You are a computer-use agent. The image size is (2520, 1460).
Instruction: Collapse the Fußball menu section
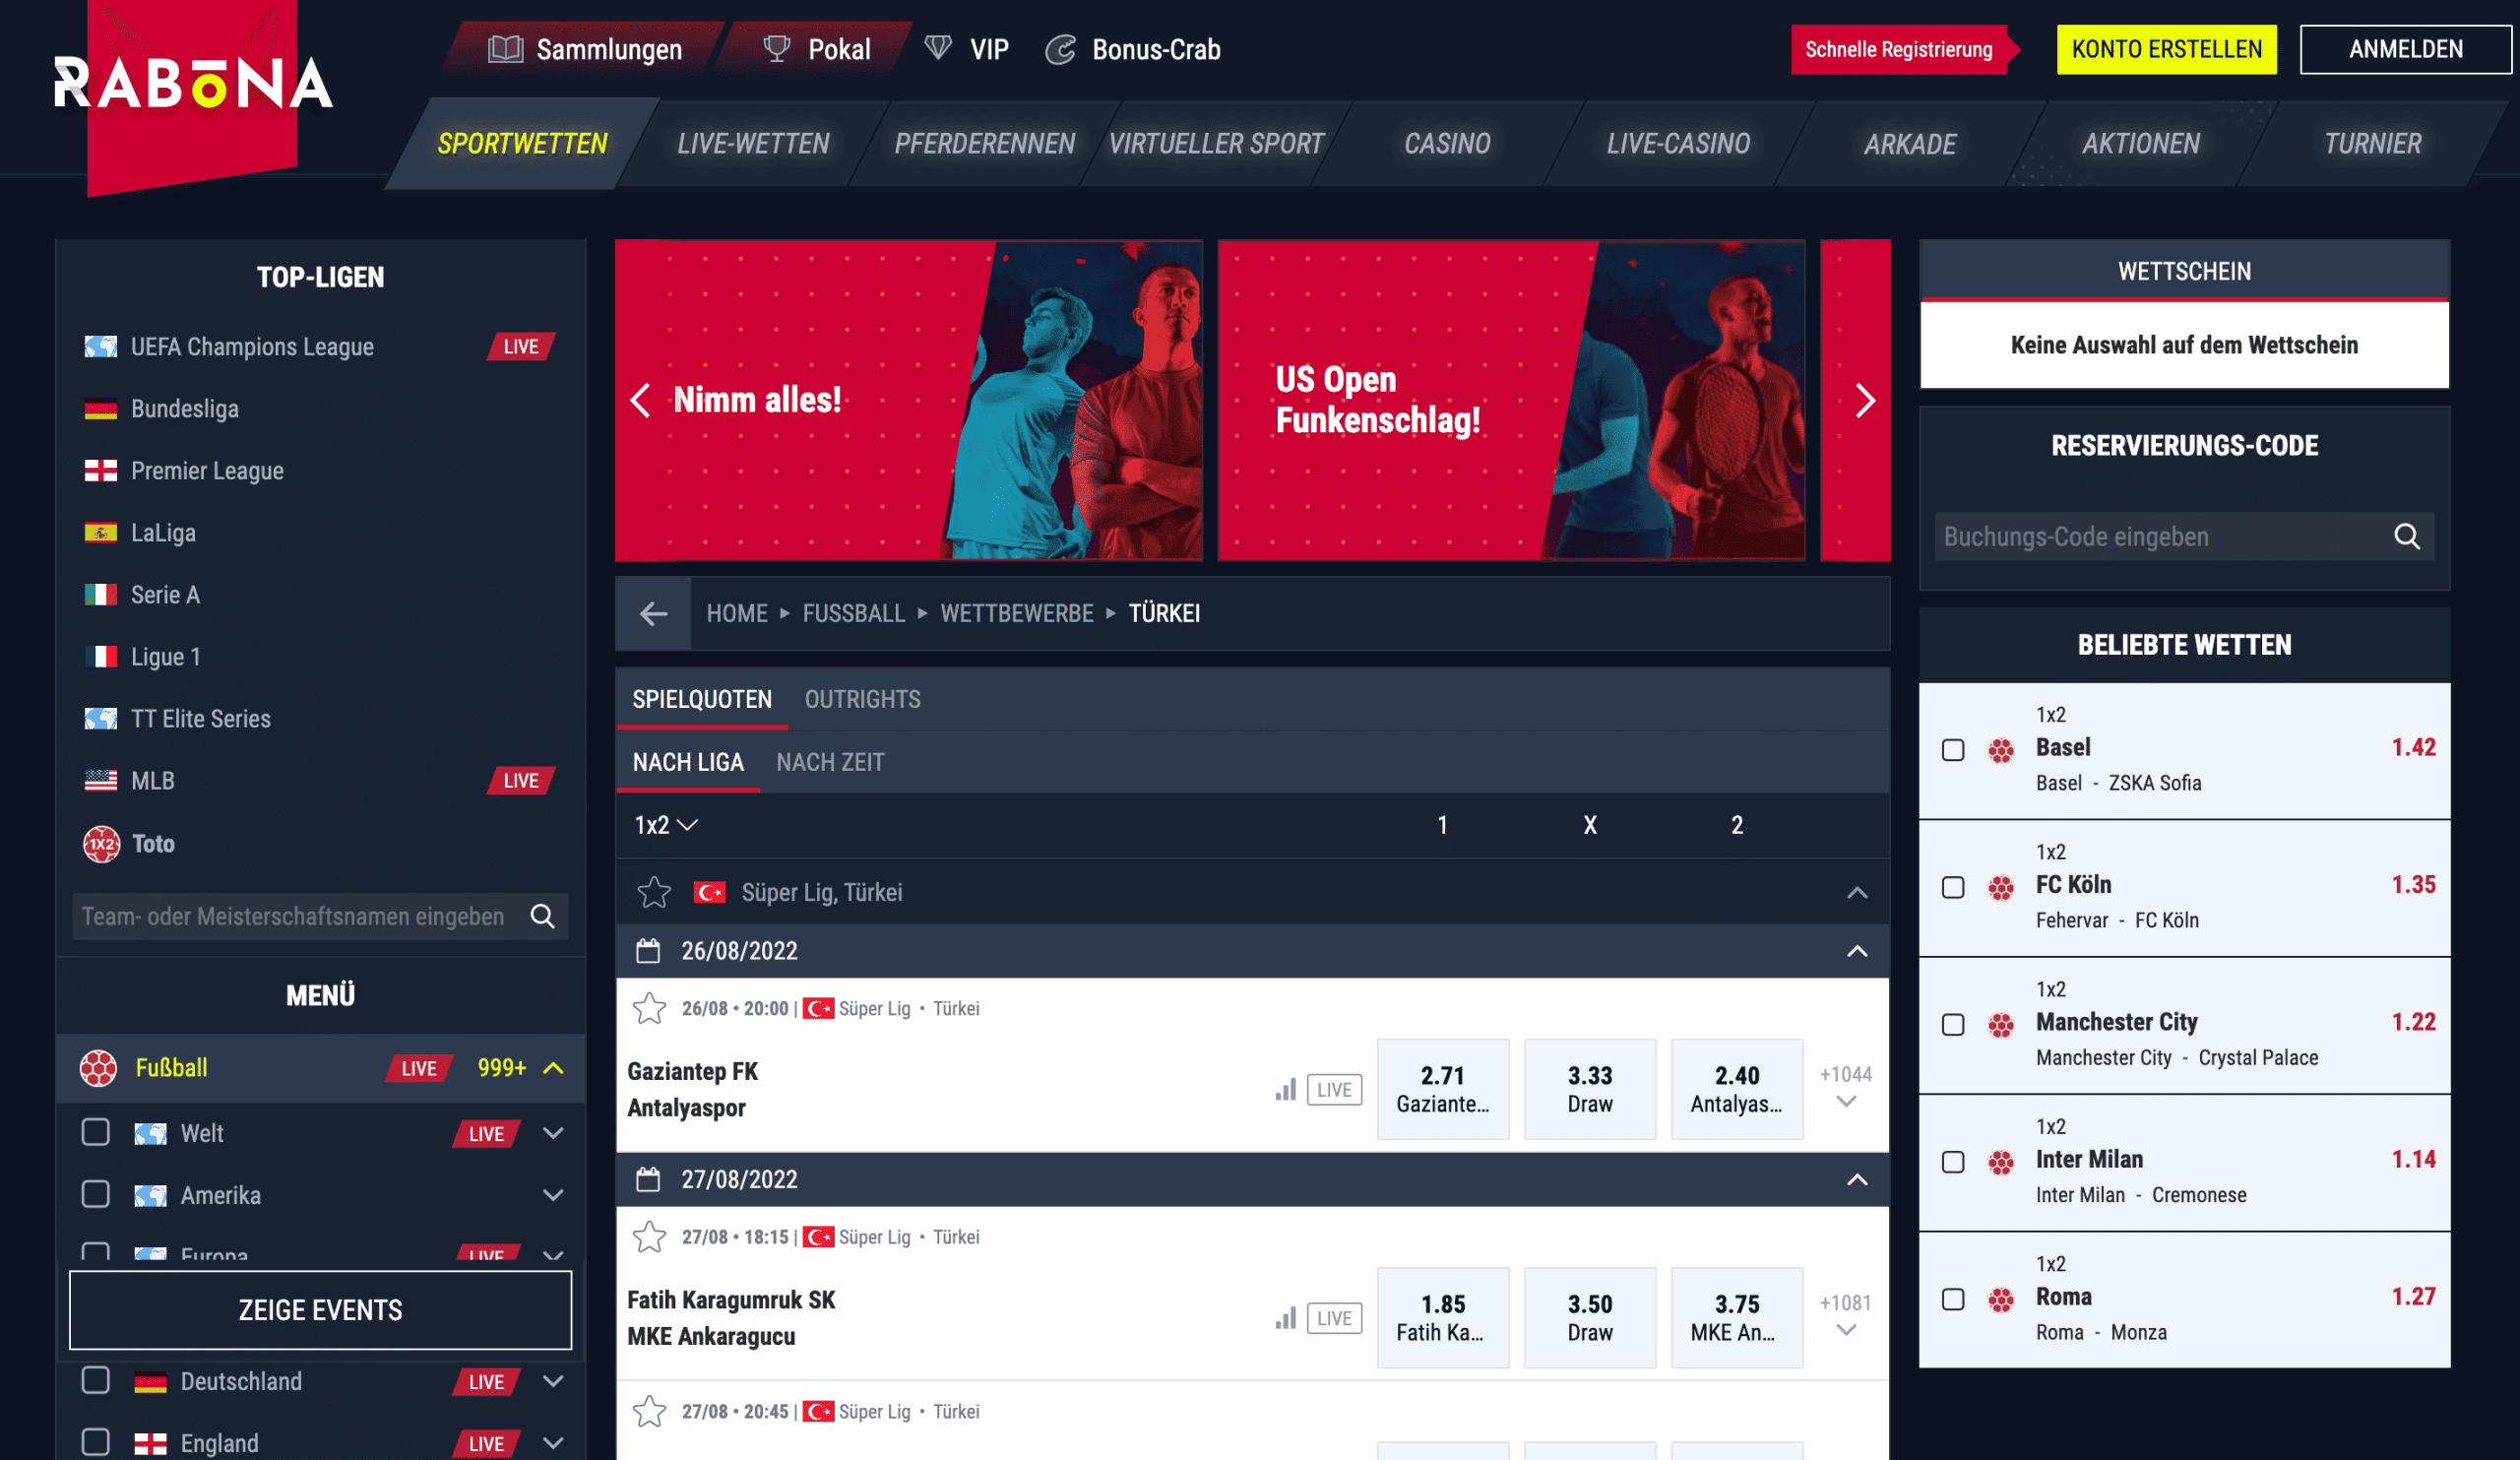[553, 1068]
